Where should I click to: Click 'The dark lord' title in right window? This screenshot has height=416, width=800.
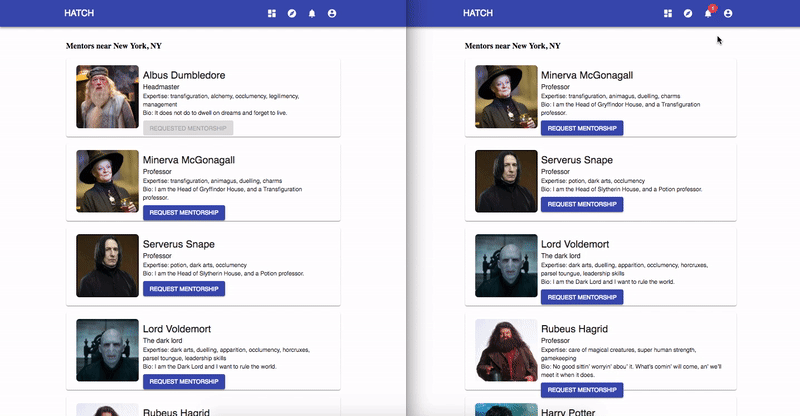pyautogui.click(x=561, y=256)
